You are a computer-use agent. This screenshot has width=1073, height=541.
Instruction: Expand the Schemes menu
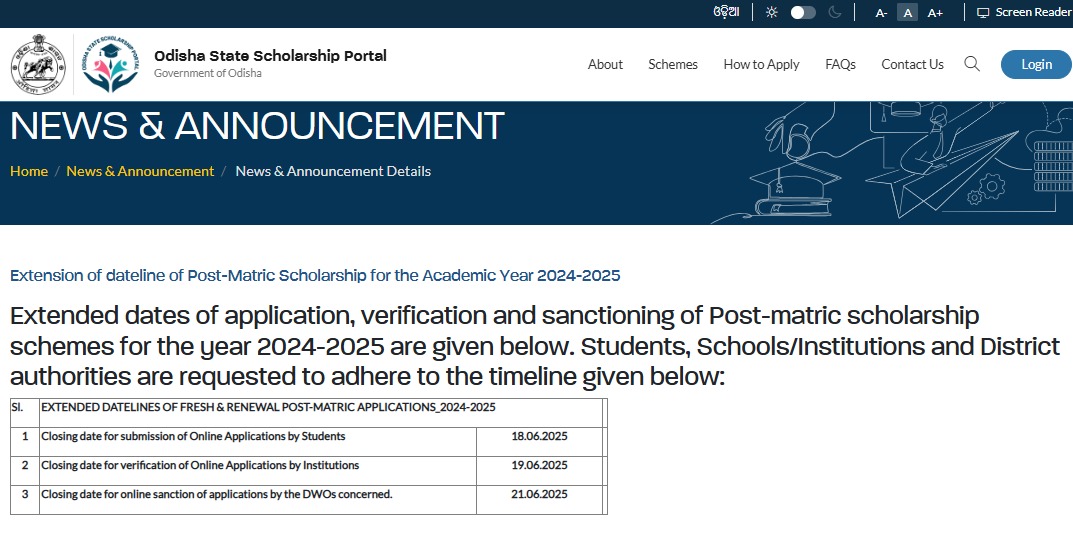pyautogui.click(x=673, y=64)
